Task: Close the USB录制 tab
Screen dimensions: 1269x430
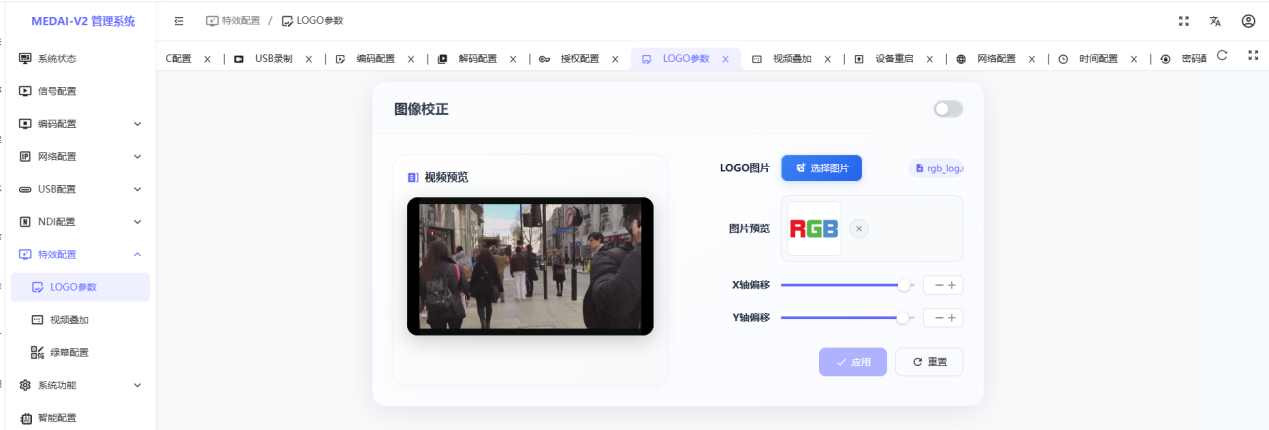Action: (309, 59)
